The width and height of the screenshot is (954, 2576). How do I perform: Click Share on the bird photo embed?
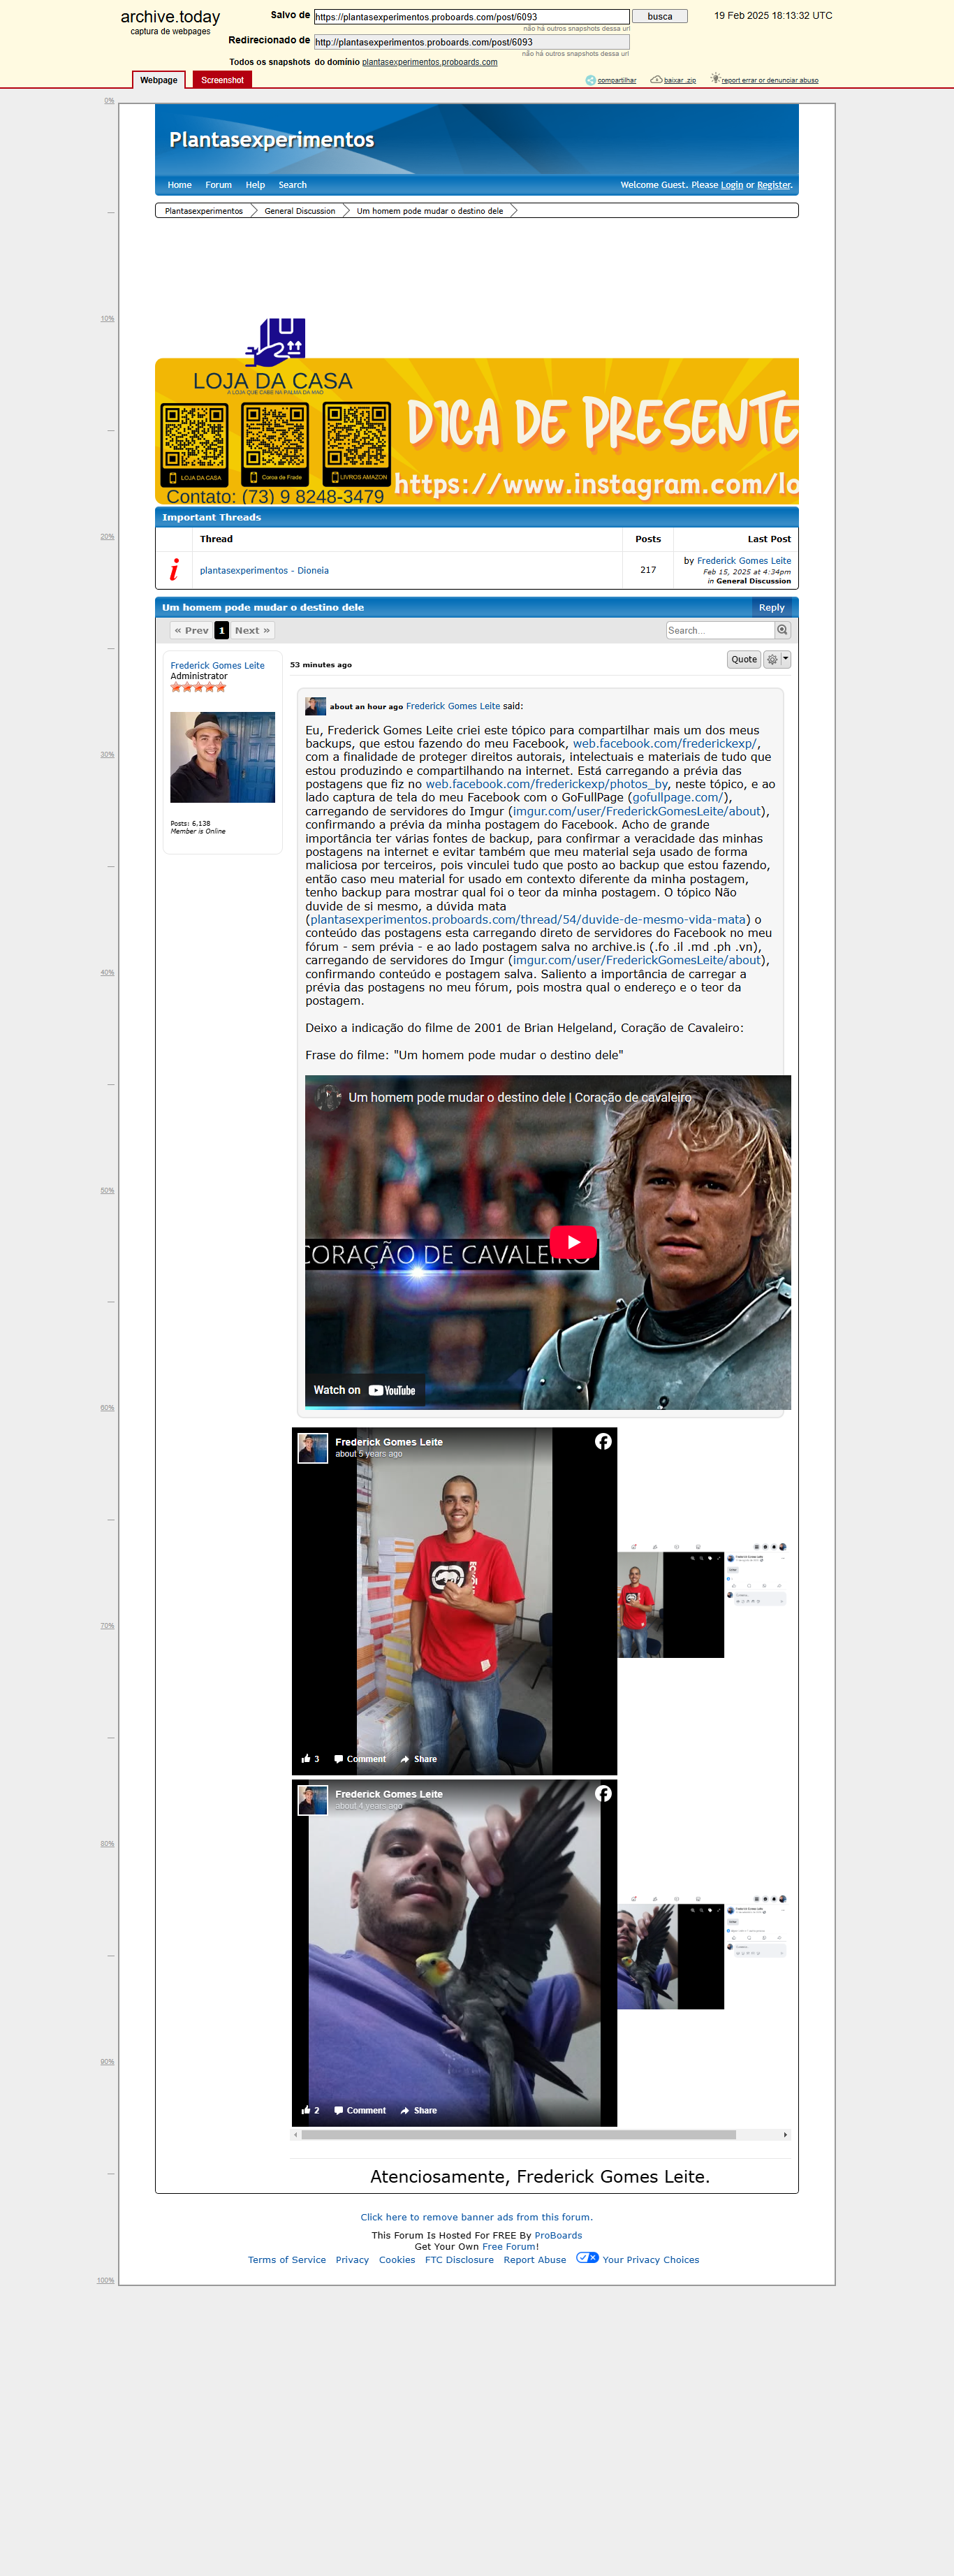click(419, 2110)
